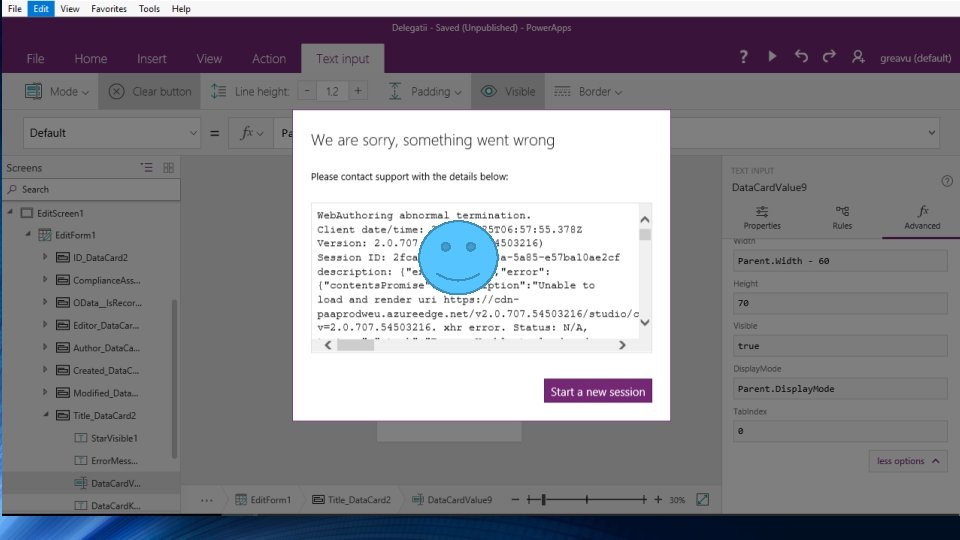
Task: Click EditForm1 breadcrumb
Action: pyautogui.click(x=263, y=500)
